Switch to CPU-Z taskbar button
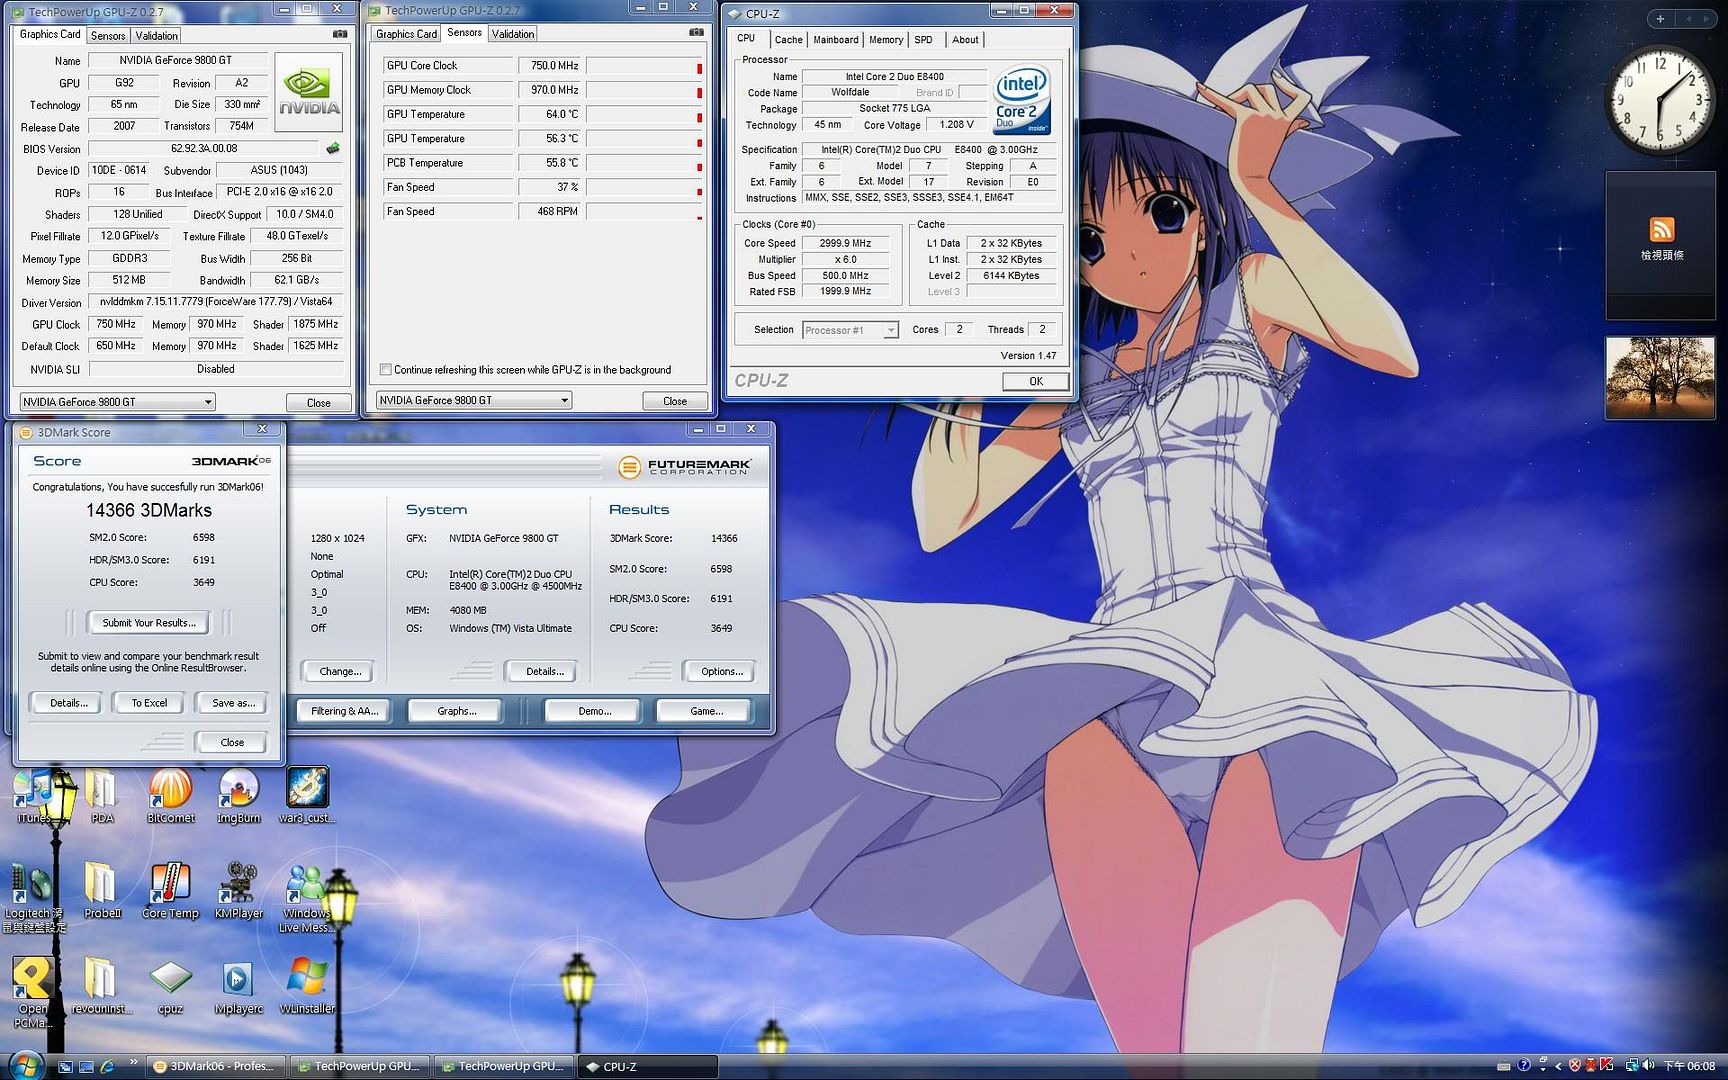Viewport: 1728px width, 1080px height. (x=649, y=1066)
